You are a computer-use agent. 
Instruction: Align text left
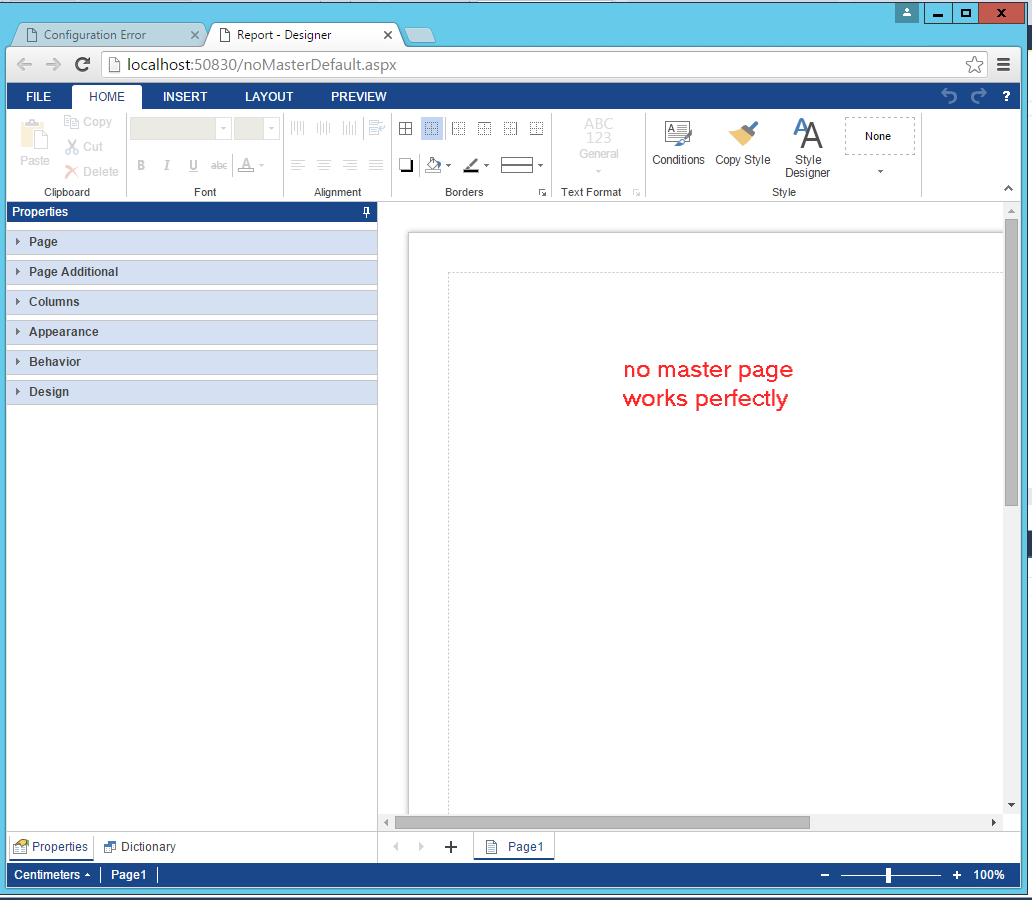(x=298, y=165)
